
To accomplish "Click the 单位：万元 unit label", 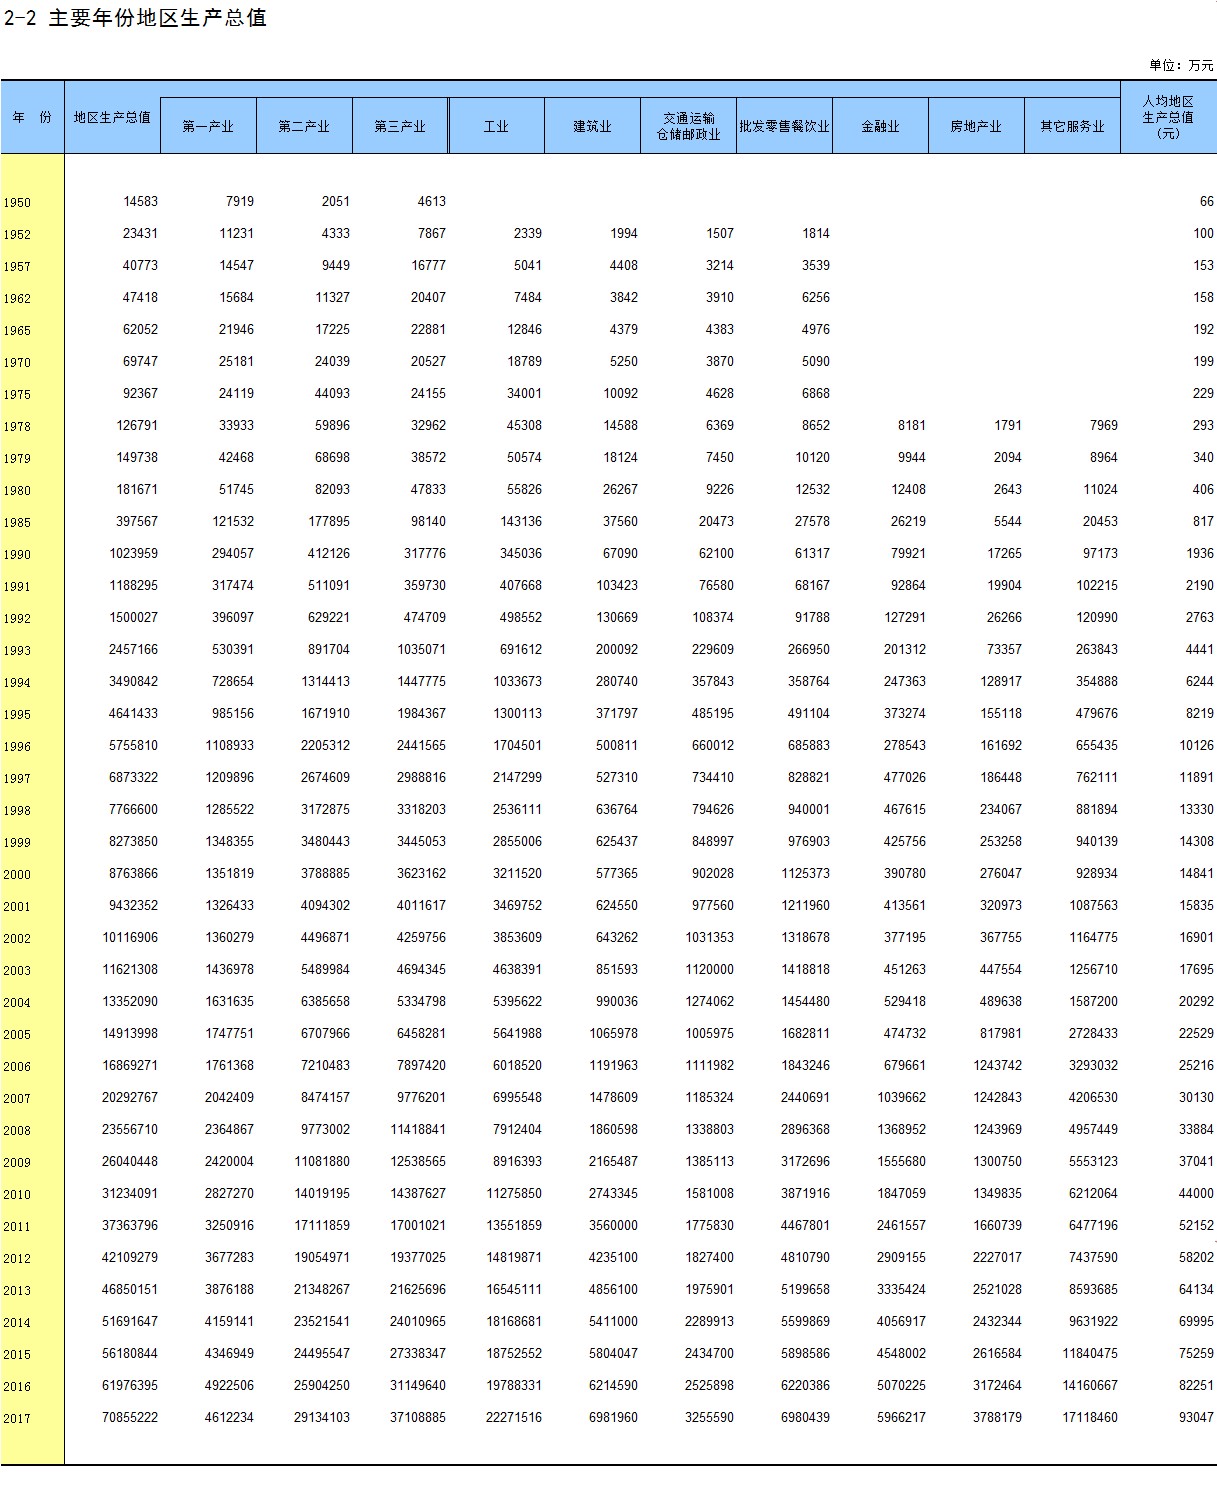I will pyautogui.click(x=1181, y=65).
